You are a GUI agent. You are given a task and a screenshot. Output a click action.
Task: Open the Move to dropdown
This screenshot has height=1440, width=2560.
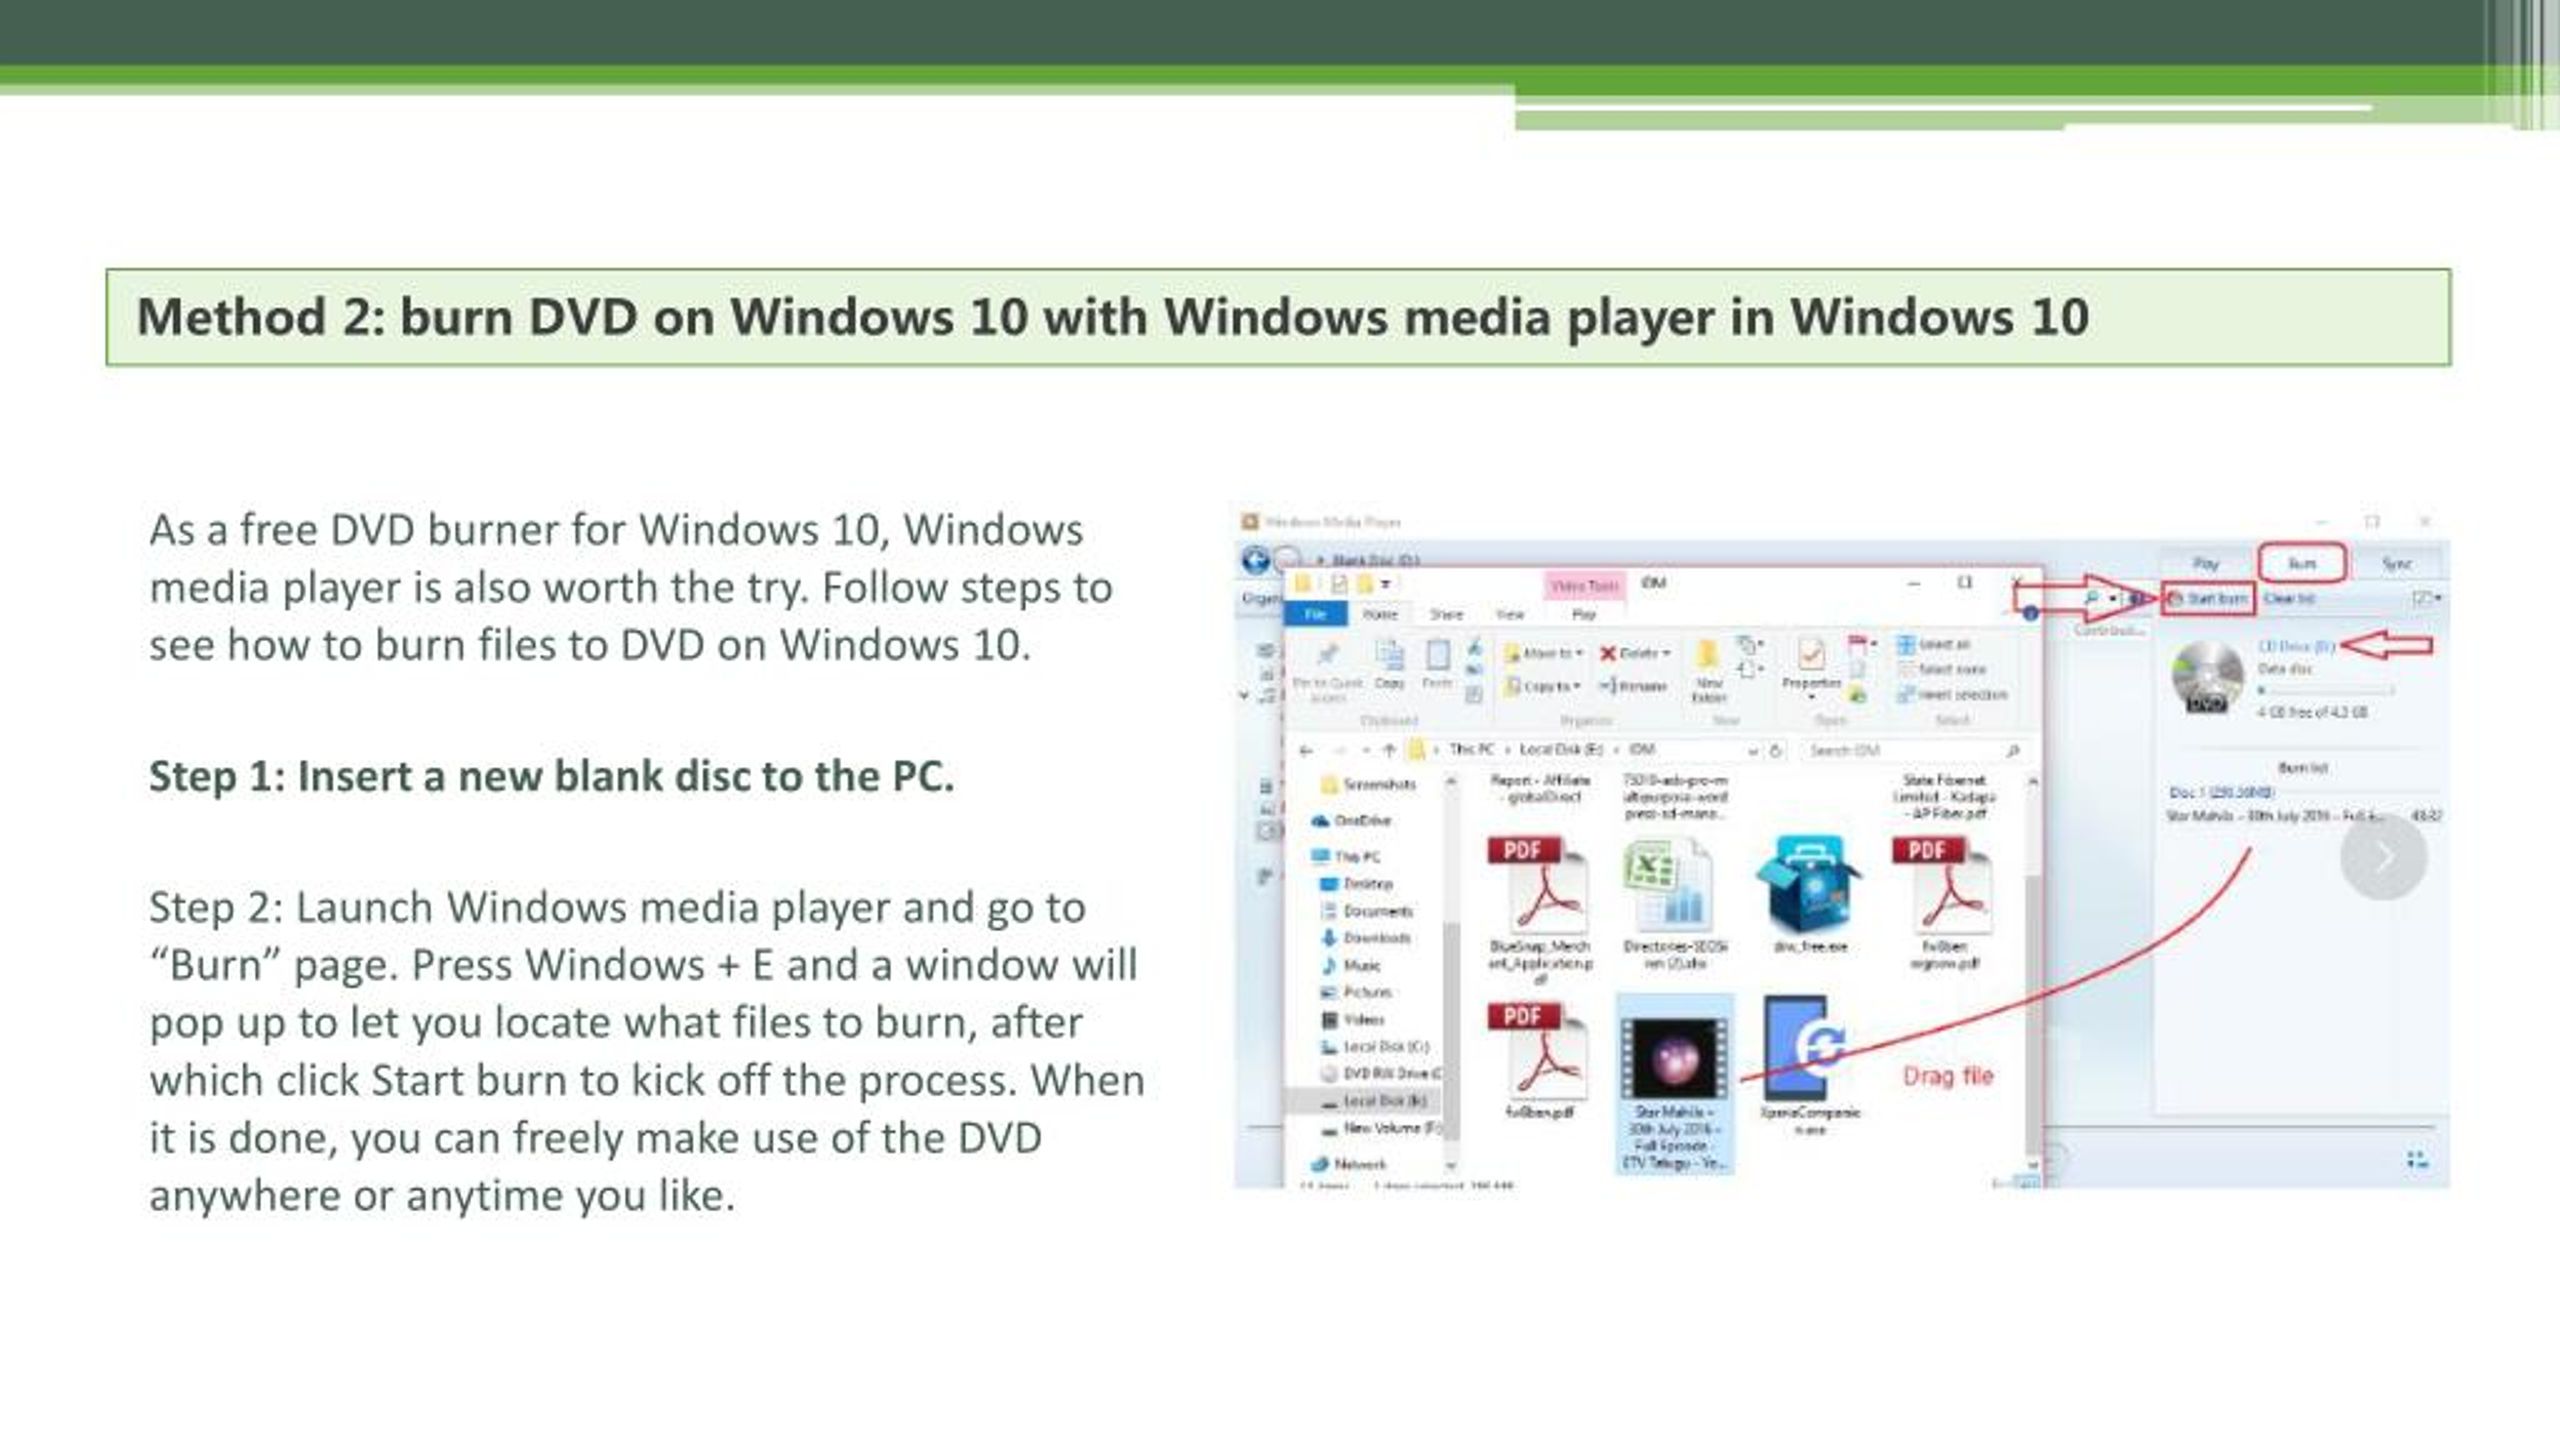(1544, 653)
